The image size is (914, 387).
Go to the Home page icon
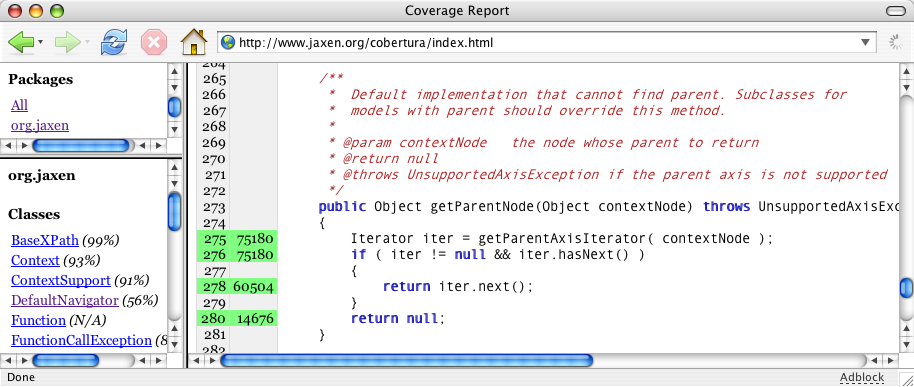point(194,42)
